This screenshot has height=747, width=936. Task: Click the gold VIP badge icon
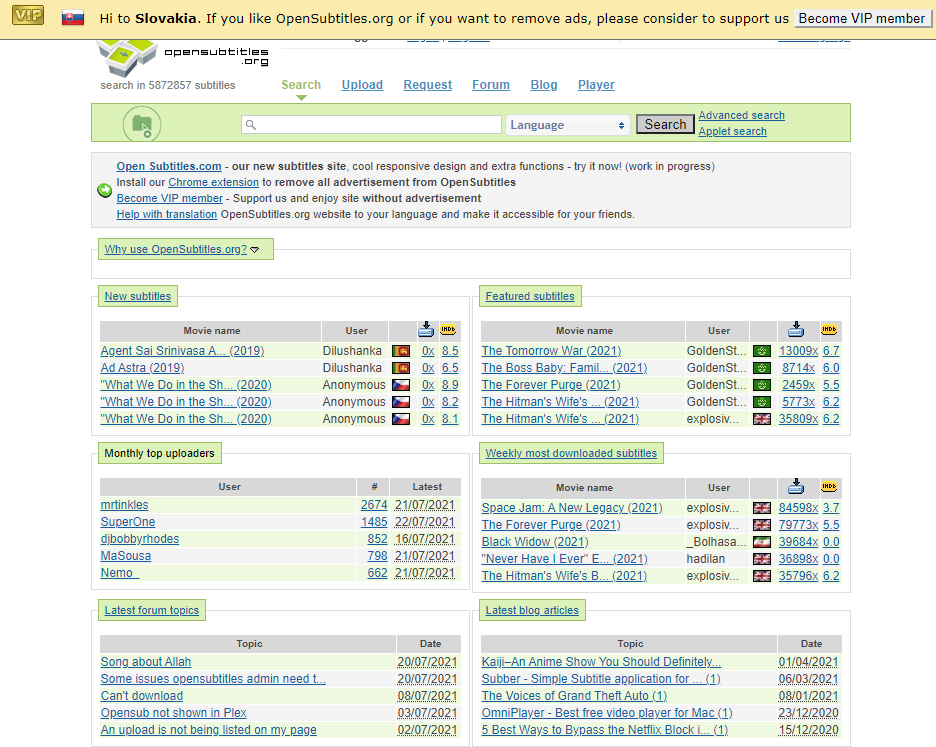click(28, 18)
